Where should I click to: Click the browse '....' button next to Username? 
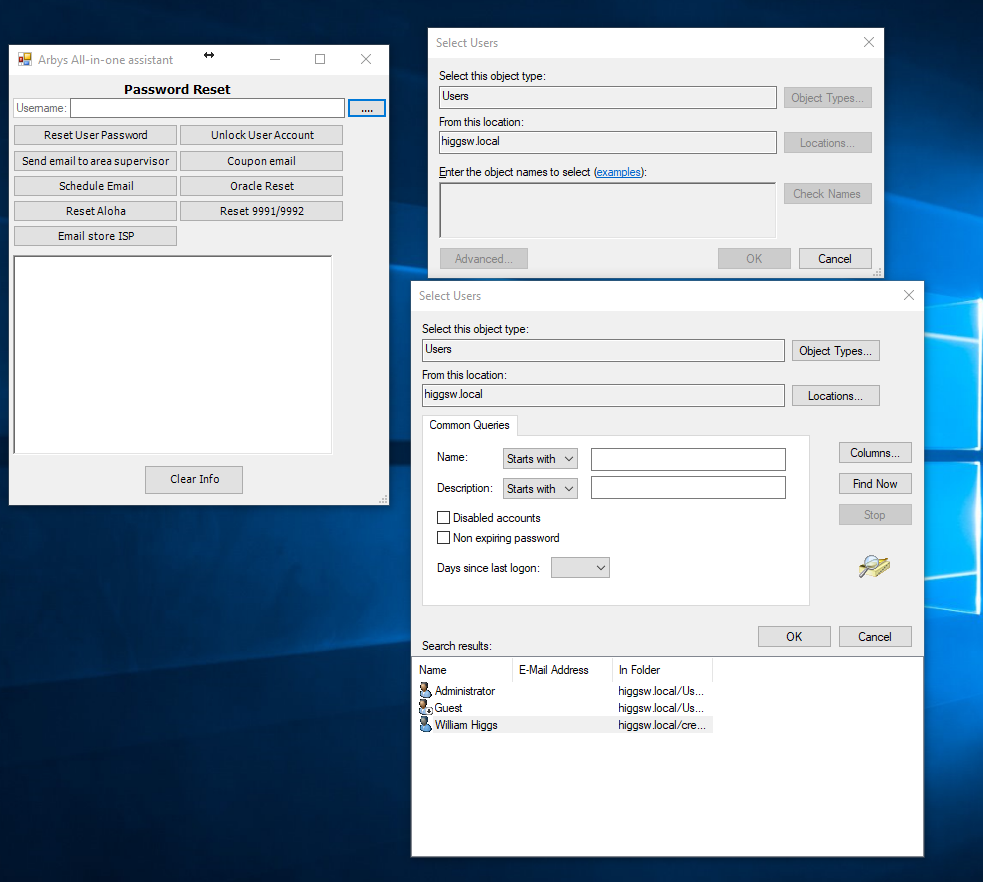tap(367, 108)
